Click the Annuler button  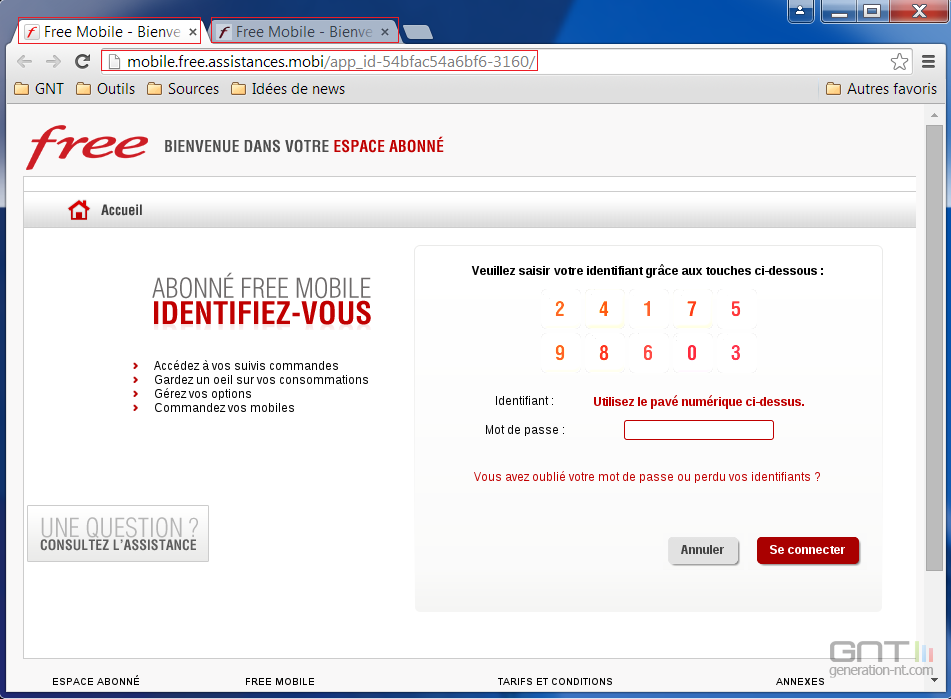(702, 550)
